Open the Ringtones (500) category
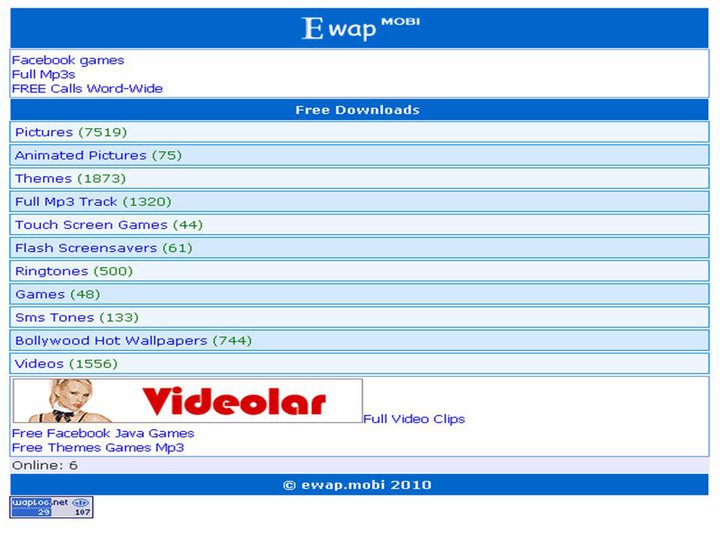720x540 pixels. (360, 271)
